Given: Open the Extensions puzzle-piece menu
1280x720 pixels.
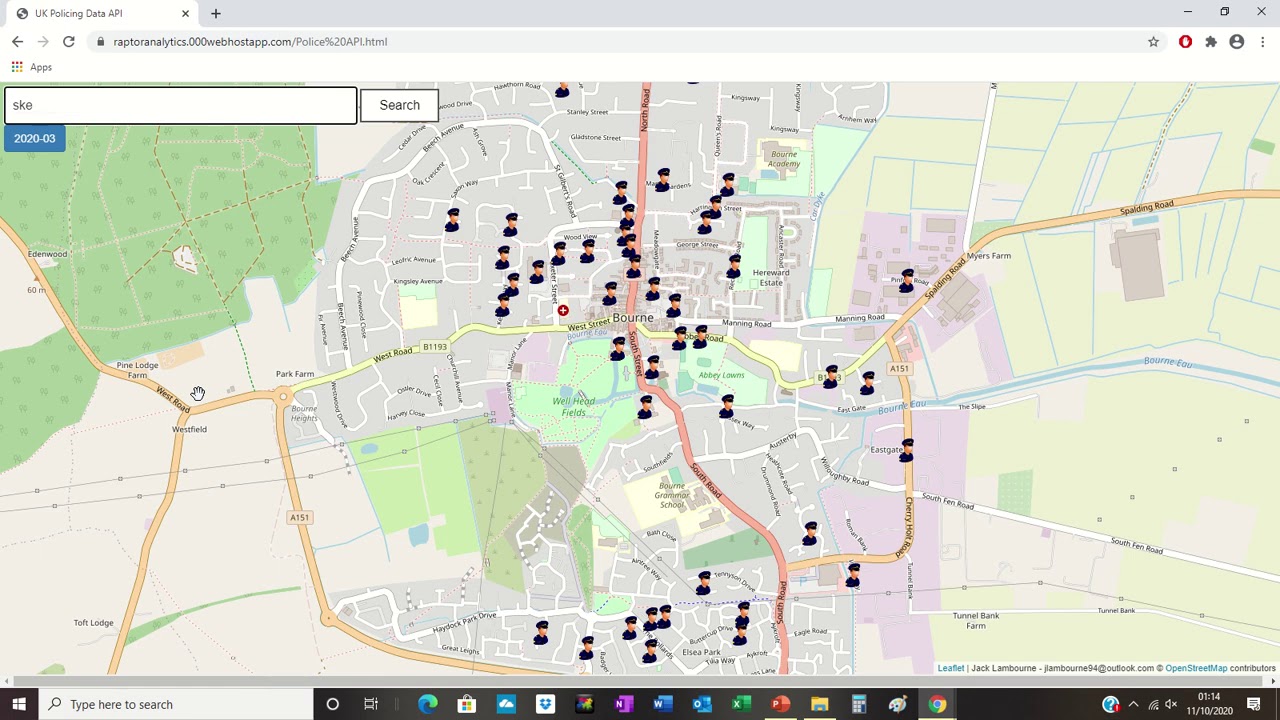Looking at the screenshot, I should coord(1211,42).
